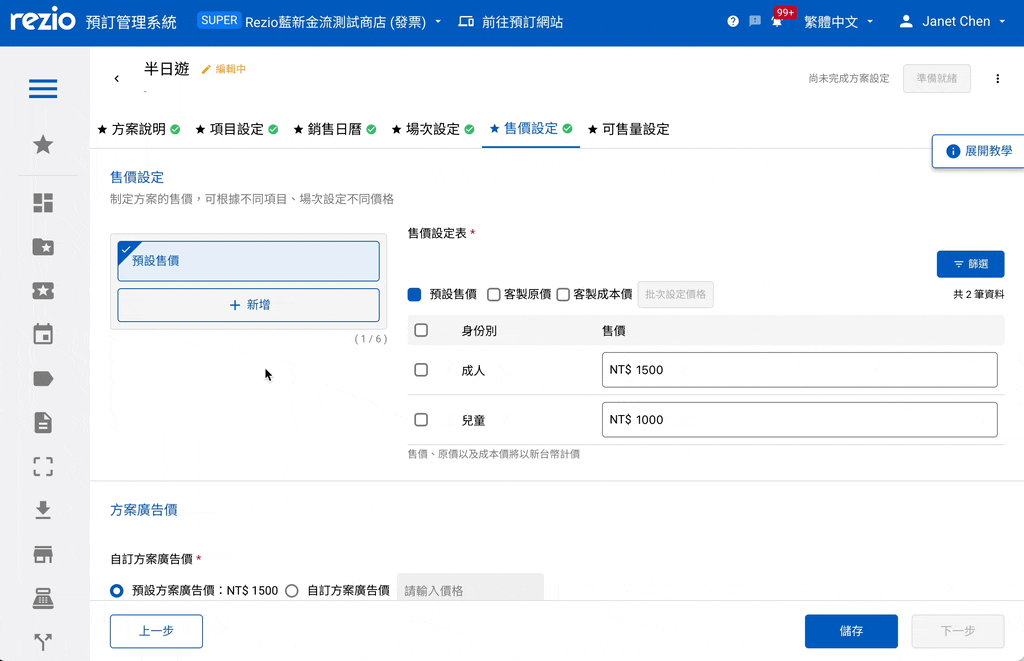Toggle the 預設售價 checkbox
Screen dimensions: 1024x661
click(x=414, y=295)
